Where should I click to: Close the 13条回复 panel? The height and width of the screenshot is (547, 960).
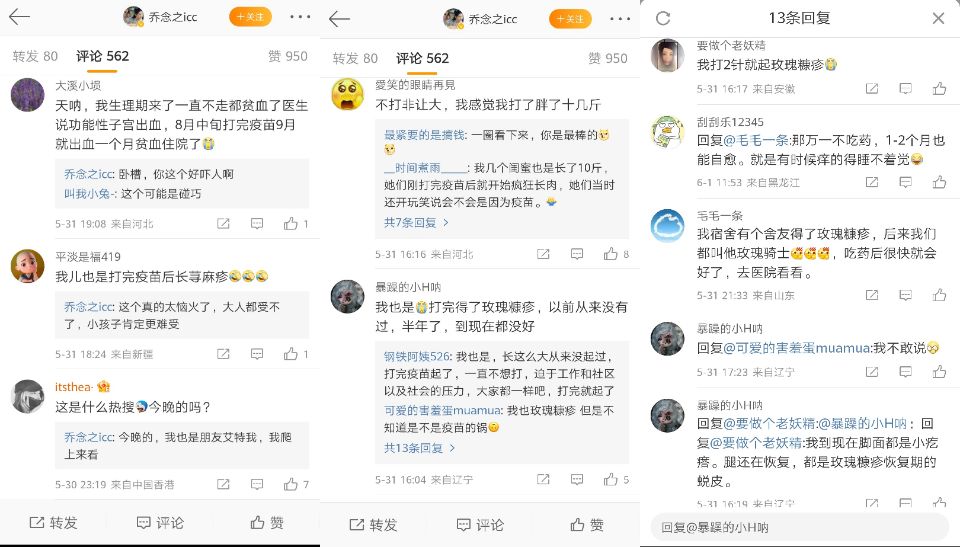tap(938, 18)
